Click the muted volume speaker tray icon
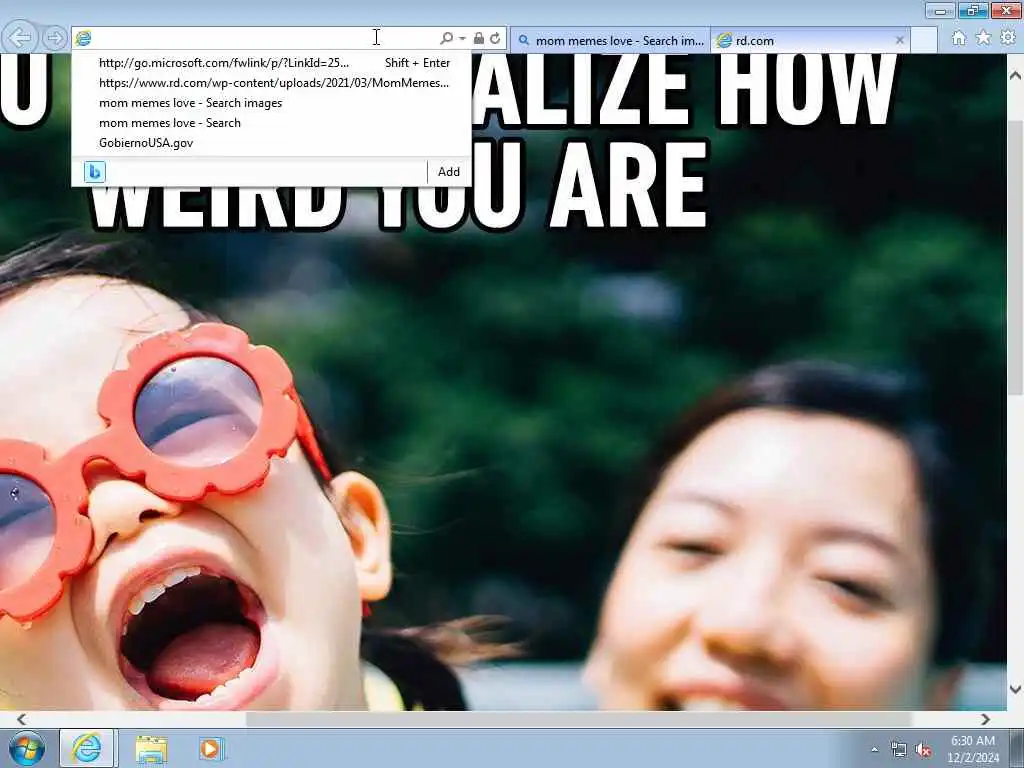Viewport: 1024px width, 768px height. point(923,750)
